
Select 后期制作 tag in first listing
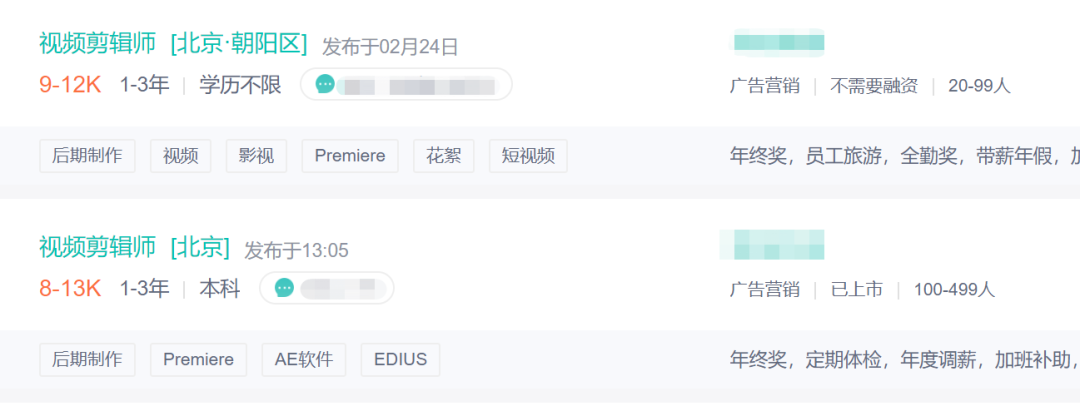coord(87,156)
